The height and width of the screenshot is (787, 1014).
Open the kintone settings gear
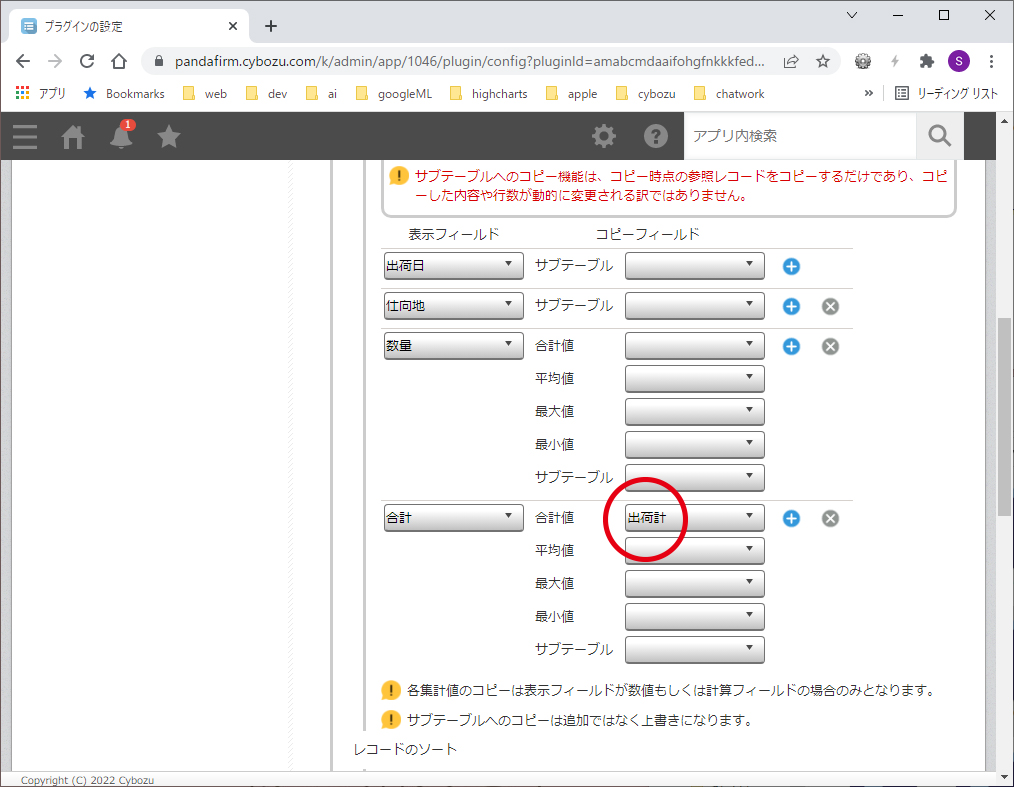click(604, 136)
